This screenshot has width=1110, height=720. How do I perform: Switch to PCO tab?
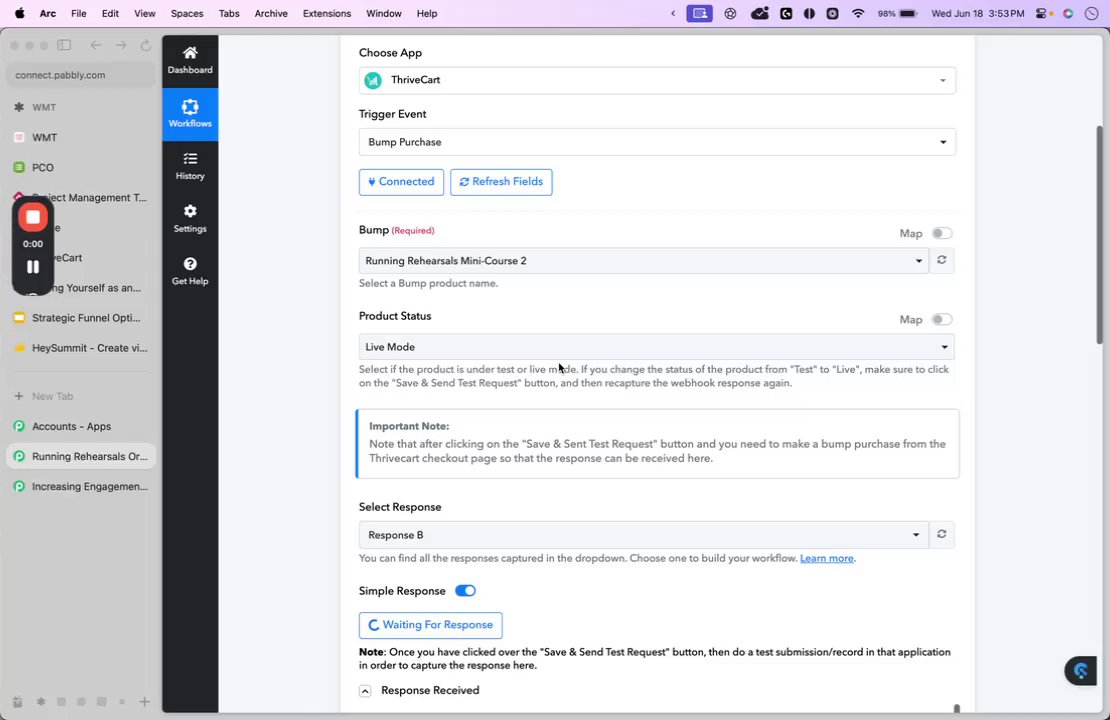coord(81,168)
